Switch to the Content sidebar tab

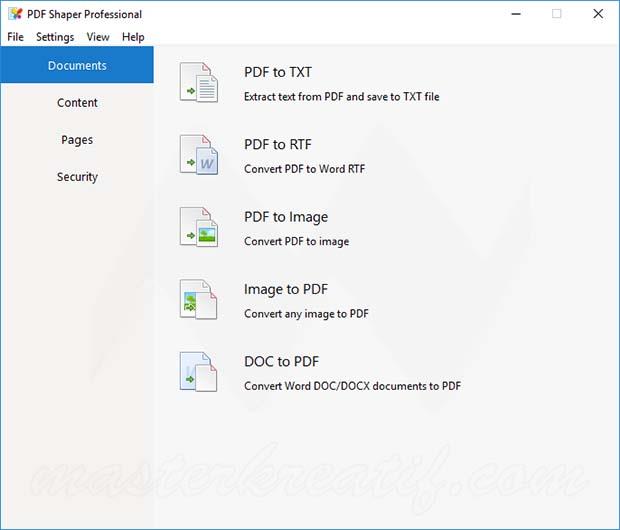point(77,102)
